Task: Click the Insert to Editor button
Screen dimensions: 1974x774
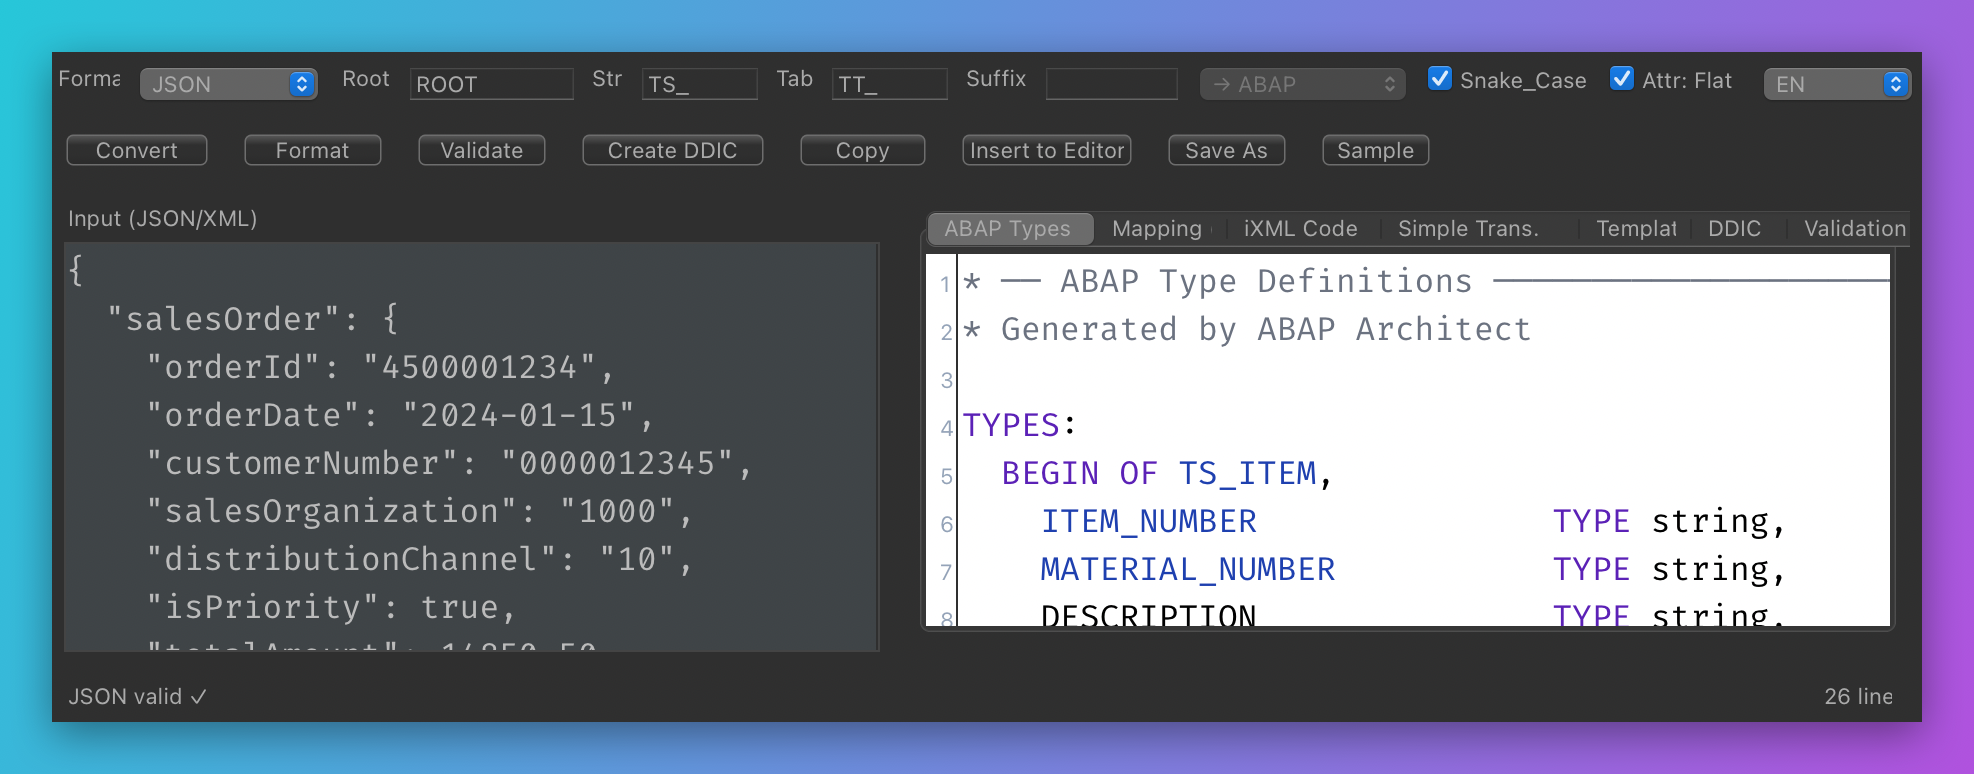Action: click(1047, 150)
